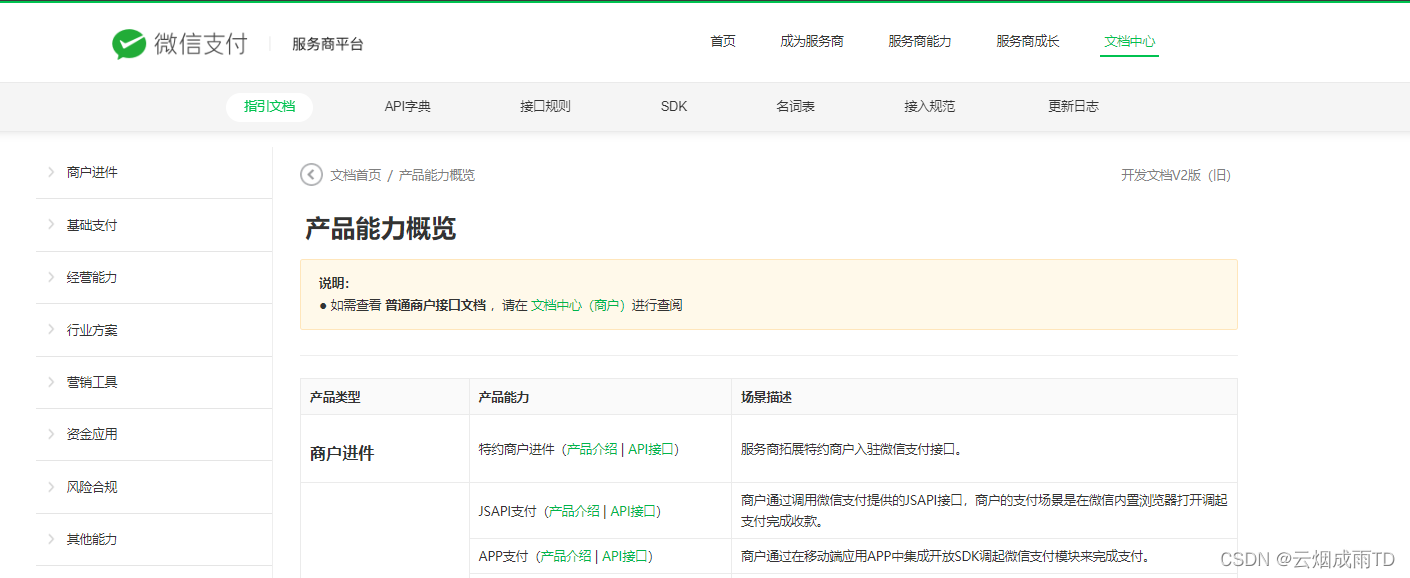Open 产品介绍 link for APP支付
This screenshot has width=1410, height=578.
coord(566,556)
